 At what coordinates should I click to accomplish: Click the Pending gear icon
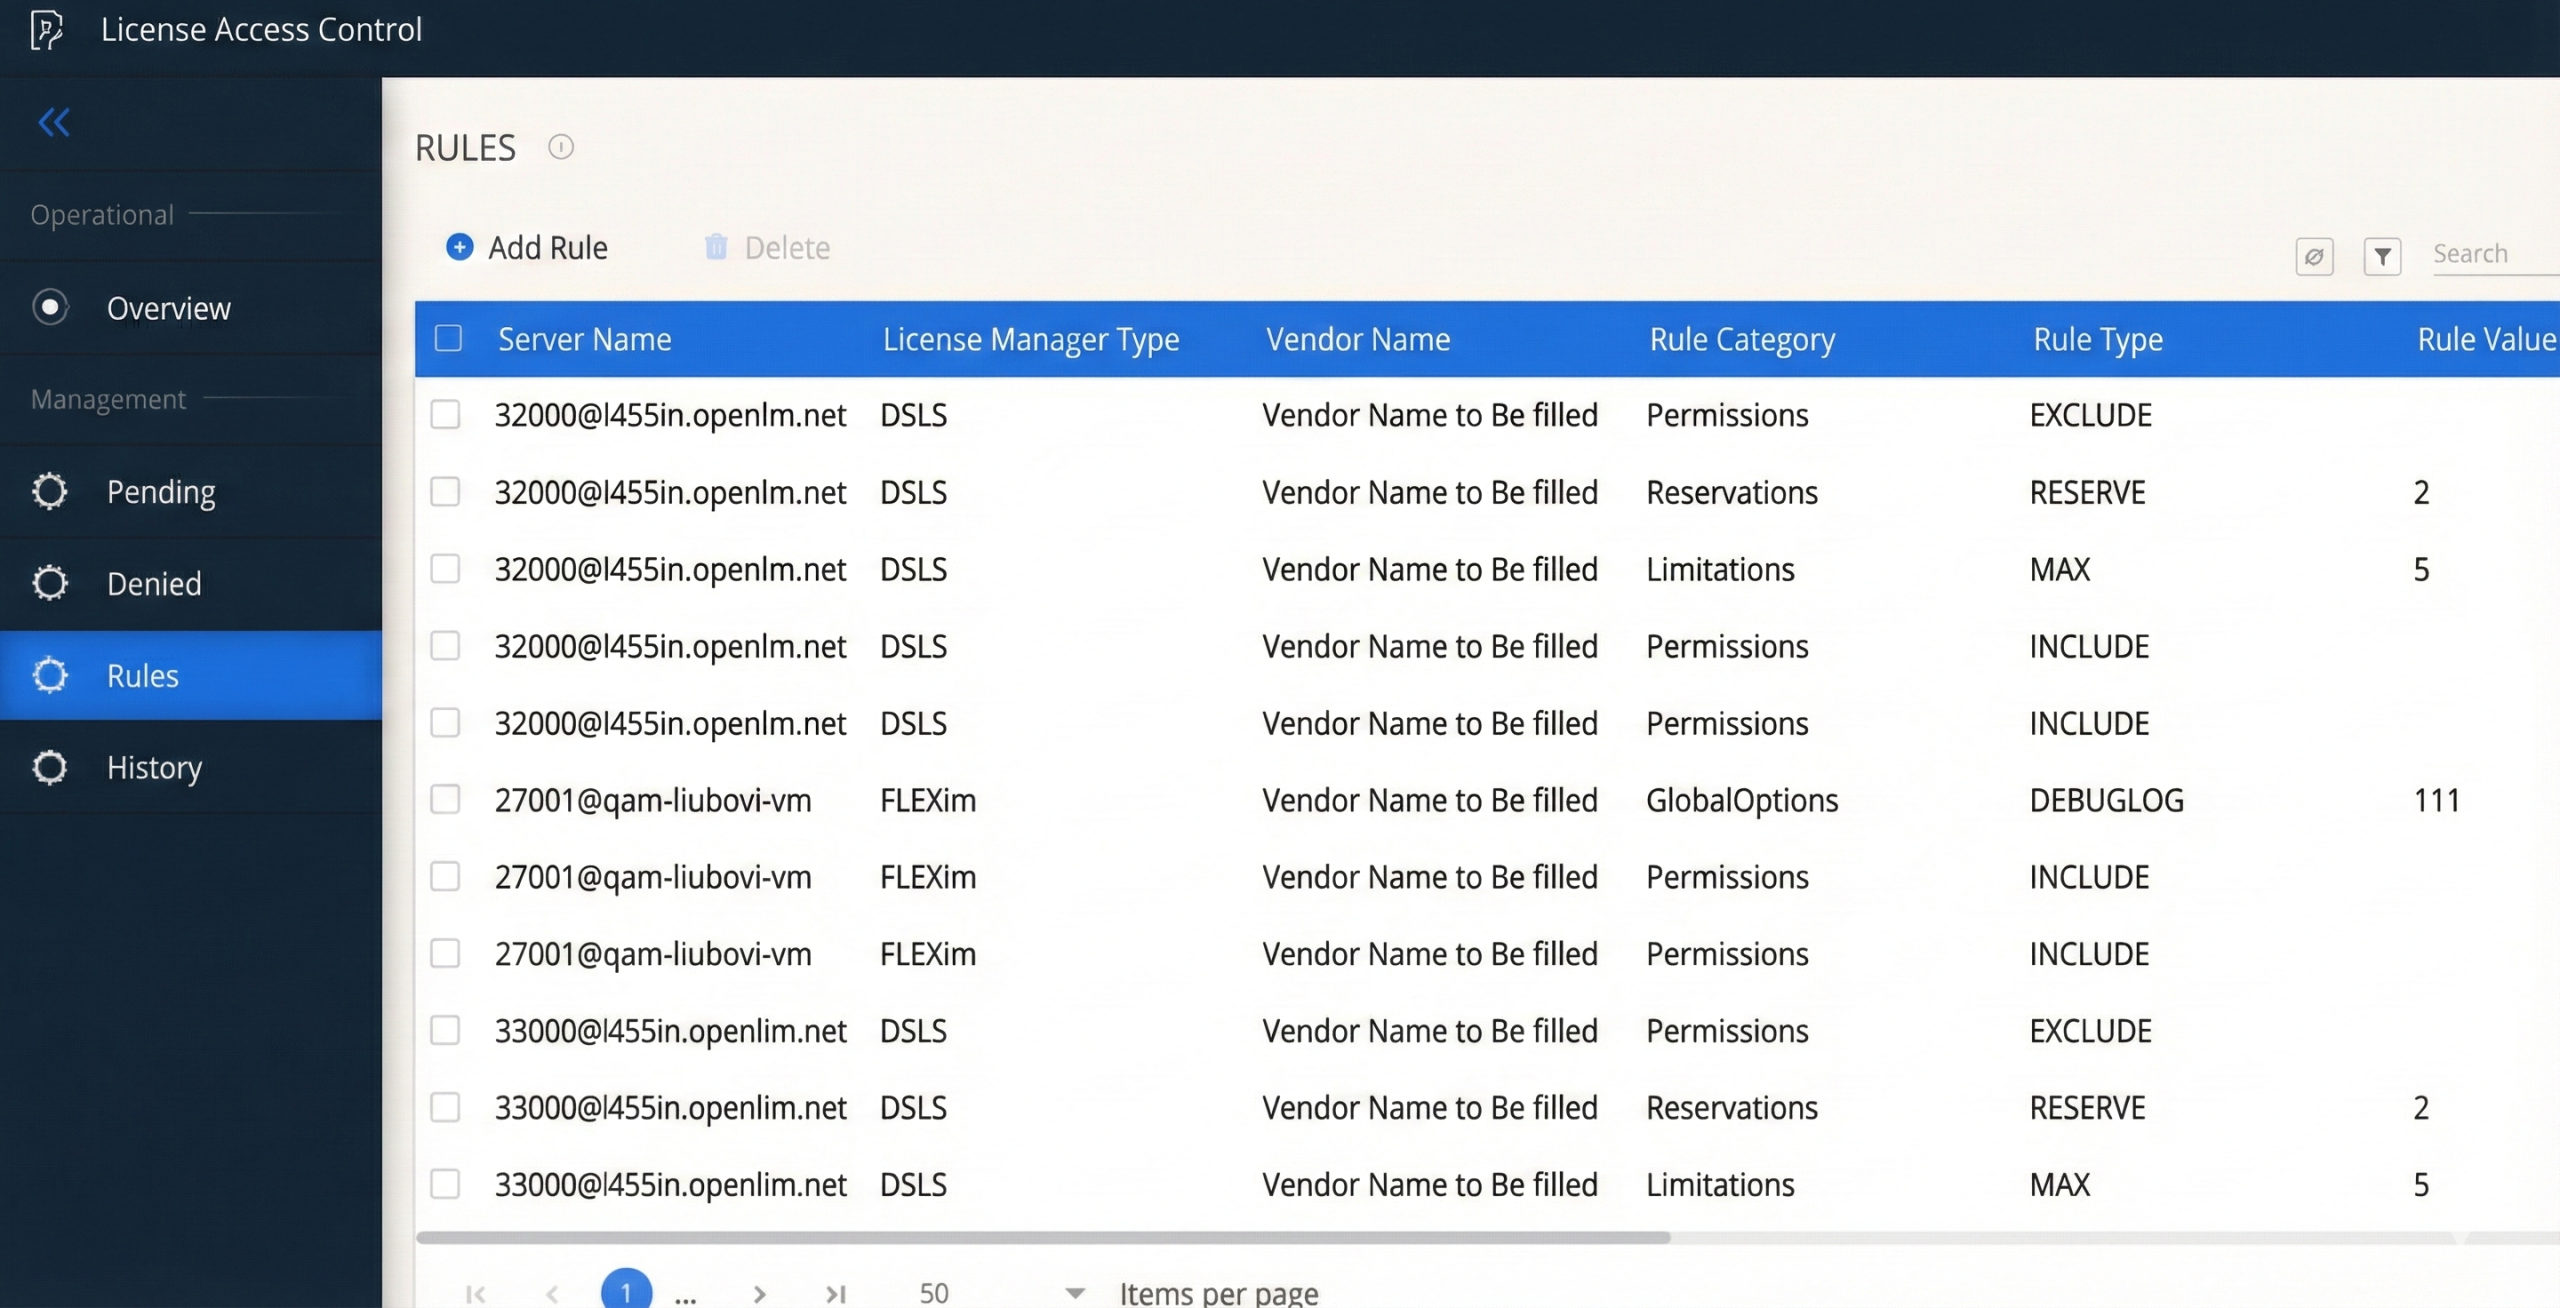[x=50, y=491]
